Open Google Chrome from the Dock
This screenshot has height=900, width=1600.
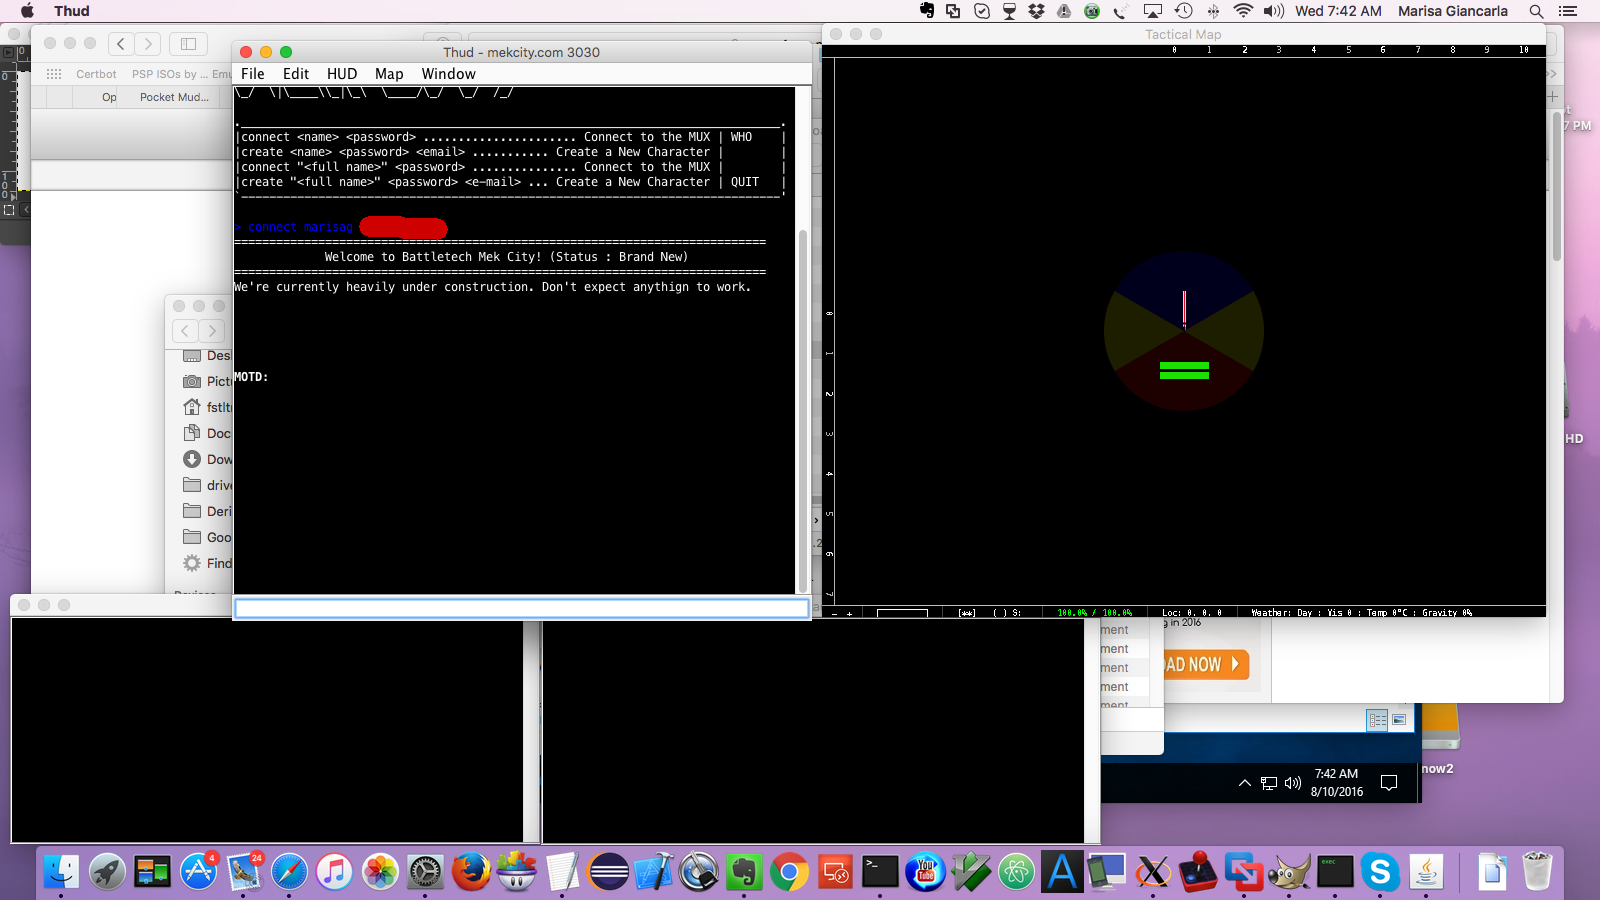pyautogui.click(x=789, y=872)
